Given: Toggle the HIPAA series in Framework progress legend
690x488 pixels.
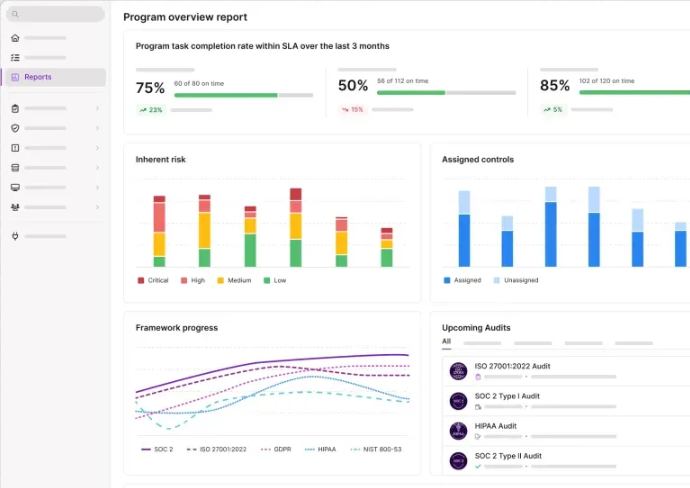Looking at the screenshot, I should [x=321, y=449].
